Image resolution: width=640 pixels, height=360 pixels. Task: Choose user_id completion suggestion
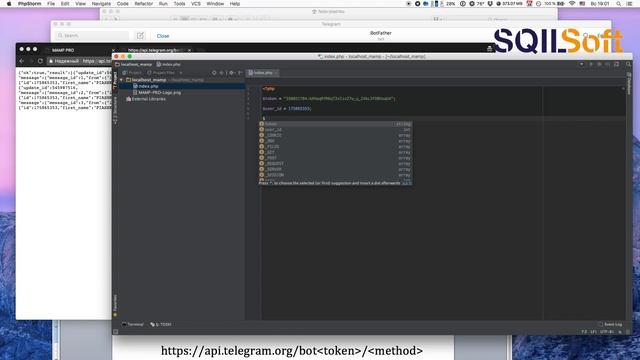pos(335,130)
